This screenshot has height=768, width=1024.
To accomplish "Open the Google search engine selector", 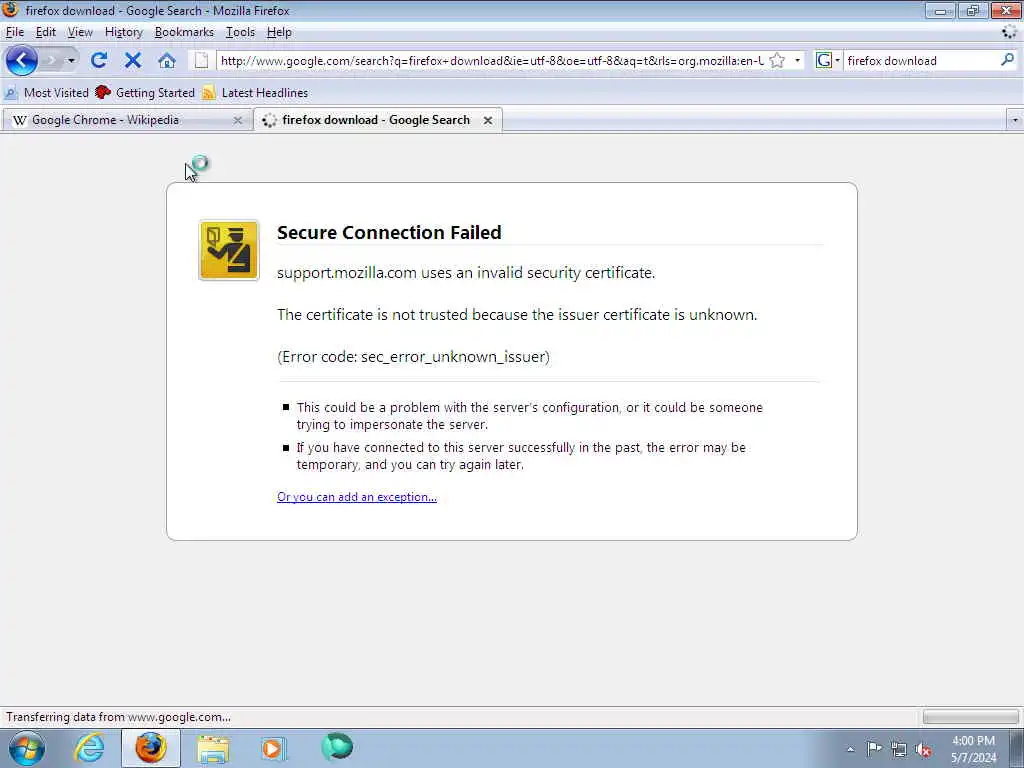I will point(827,61).
